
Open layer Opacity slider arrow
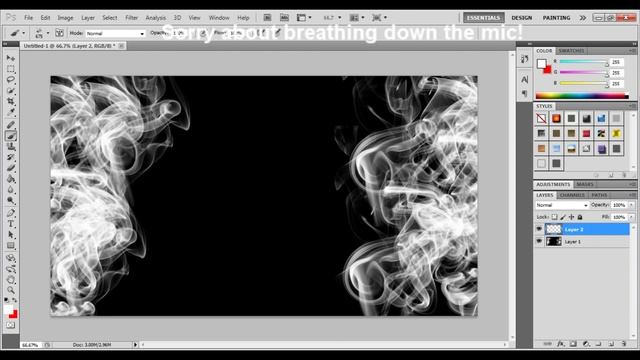tap(632, 205)
